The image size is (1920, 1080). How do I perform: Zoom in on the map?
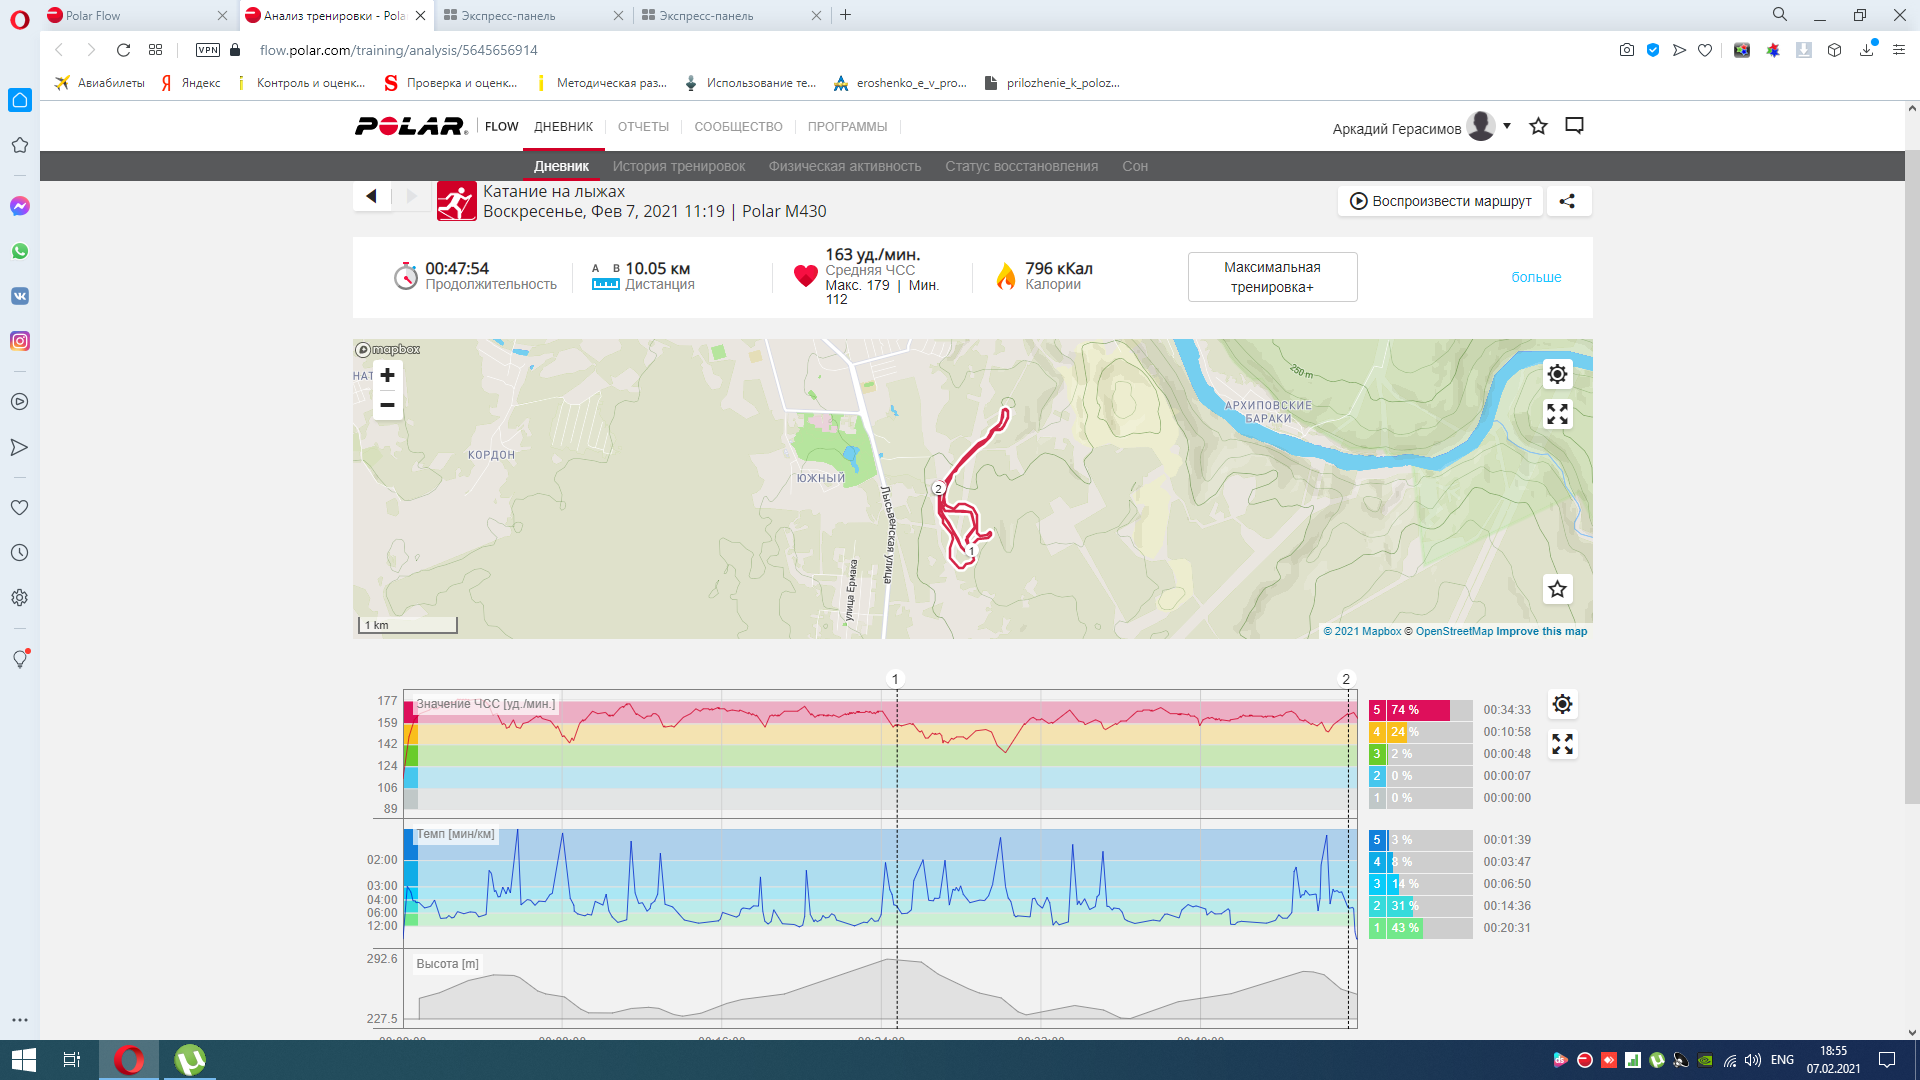point(387,375)
